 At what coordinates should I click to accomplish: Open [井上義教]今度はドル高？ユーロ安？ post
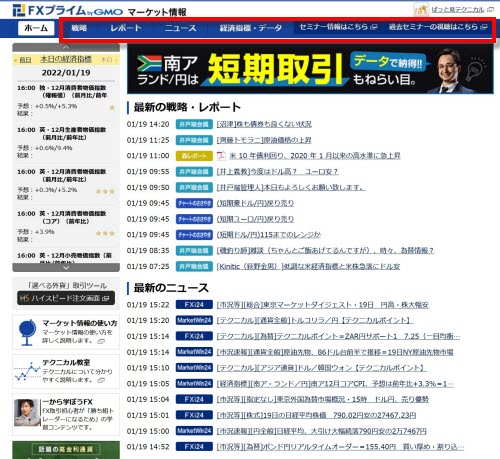pos(277,171)
